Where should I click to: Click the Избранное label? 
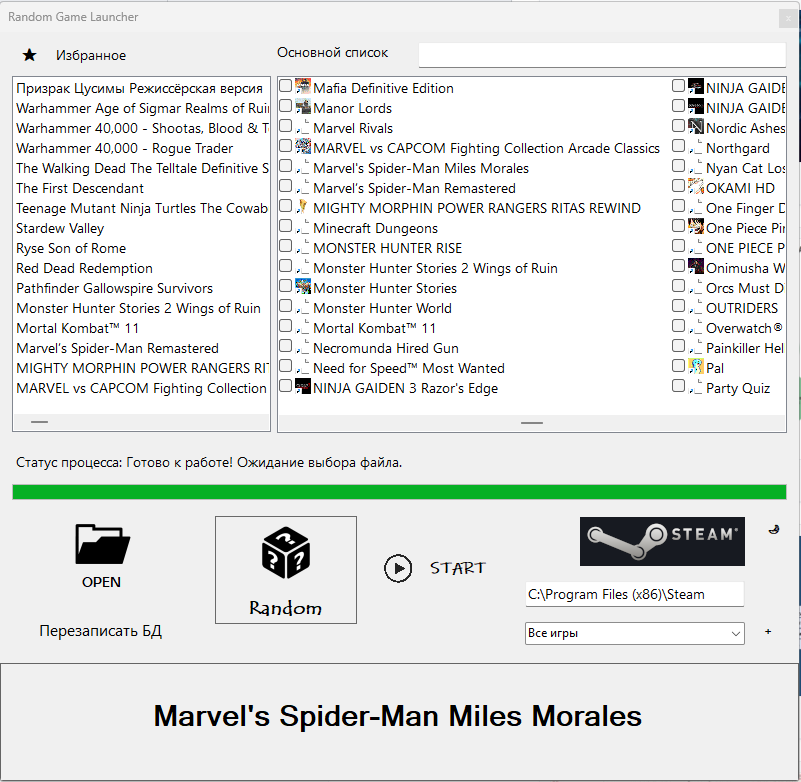click(91, 55)
